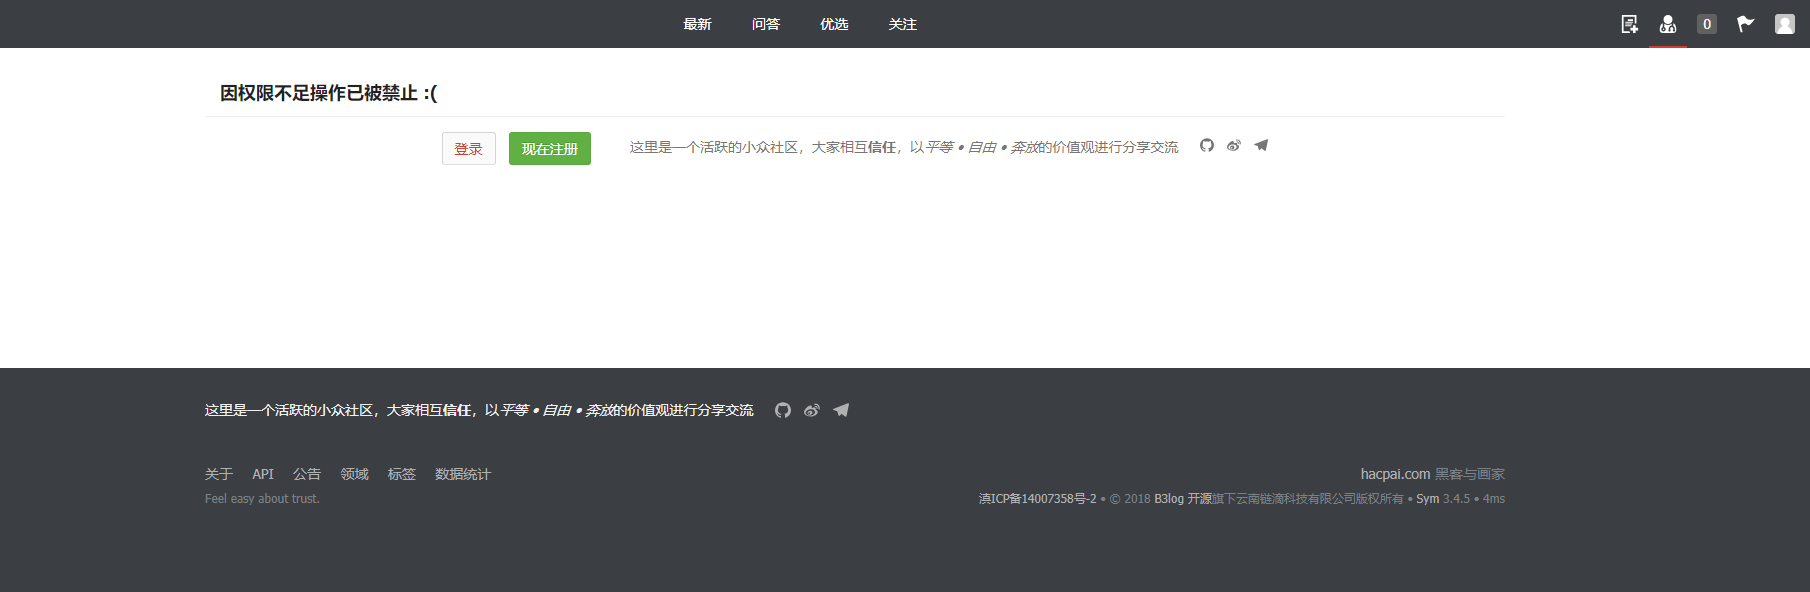Open GitHub icon in the dark footer

coord(783,410)
